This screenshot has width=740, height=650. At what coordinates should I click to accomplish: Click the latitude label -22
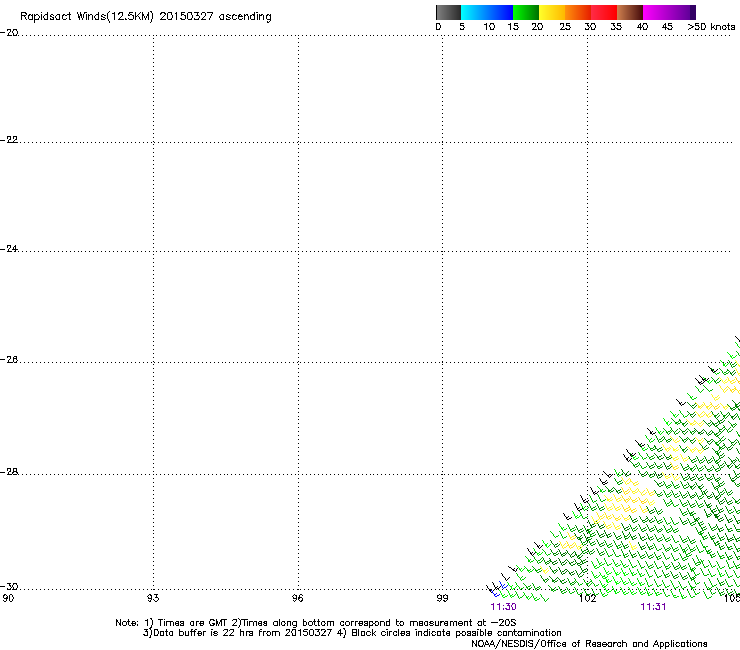(9, 140)
